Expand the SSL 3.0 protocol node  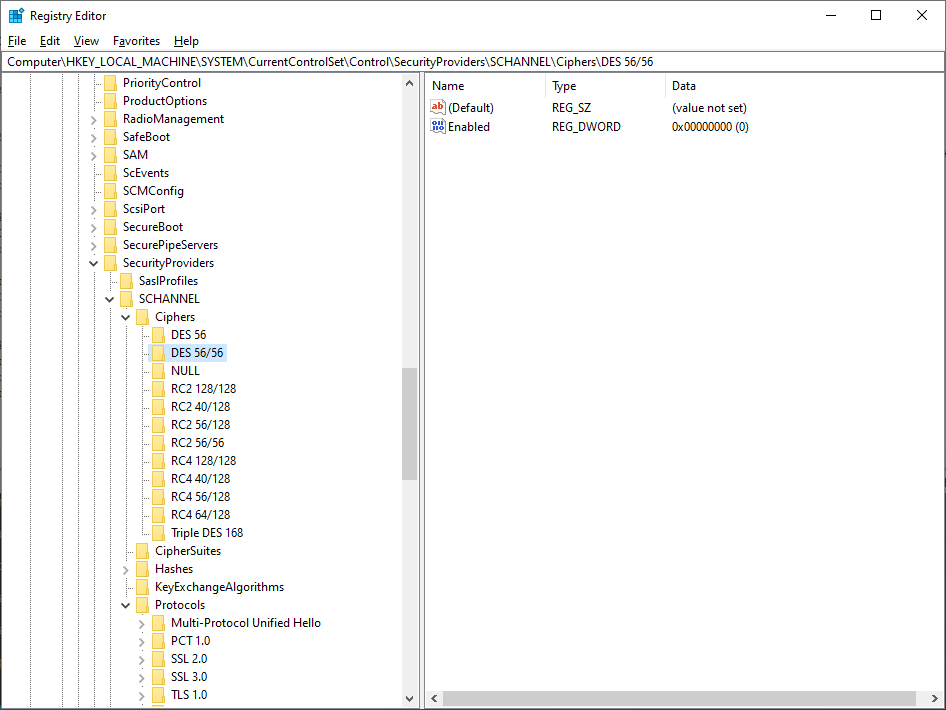[x=141, y=676]
